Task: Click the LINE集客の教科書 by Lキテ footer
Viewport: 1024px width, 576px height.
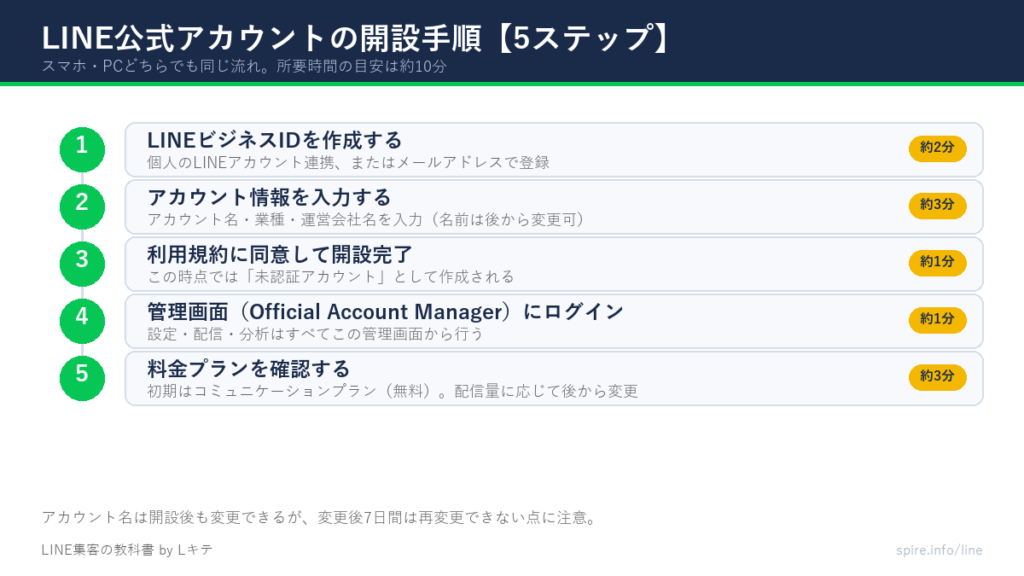Action: coord(127,550)
